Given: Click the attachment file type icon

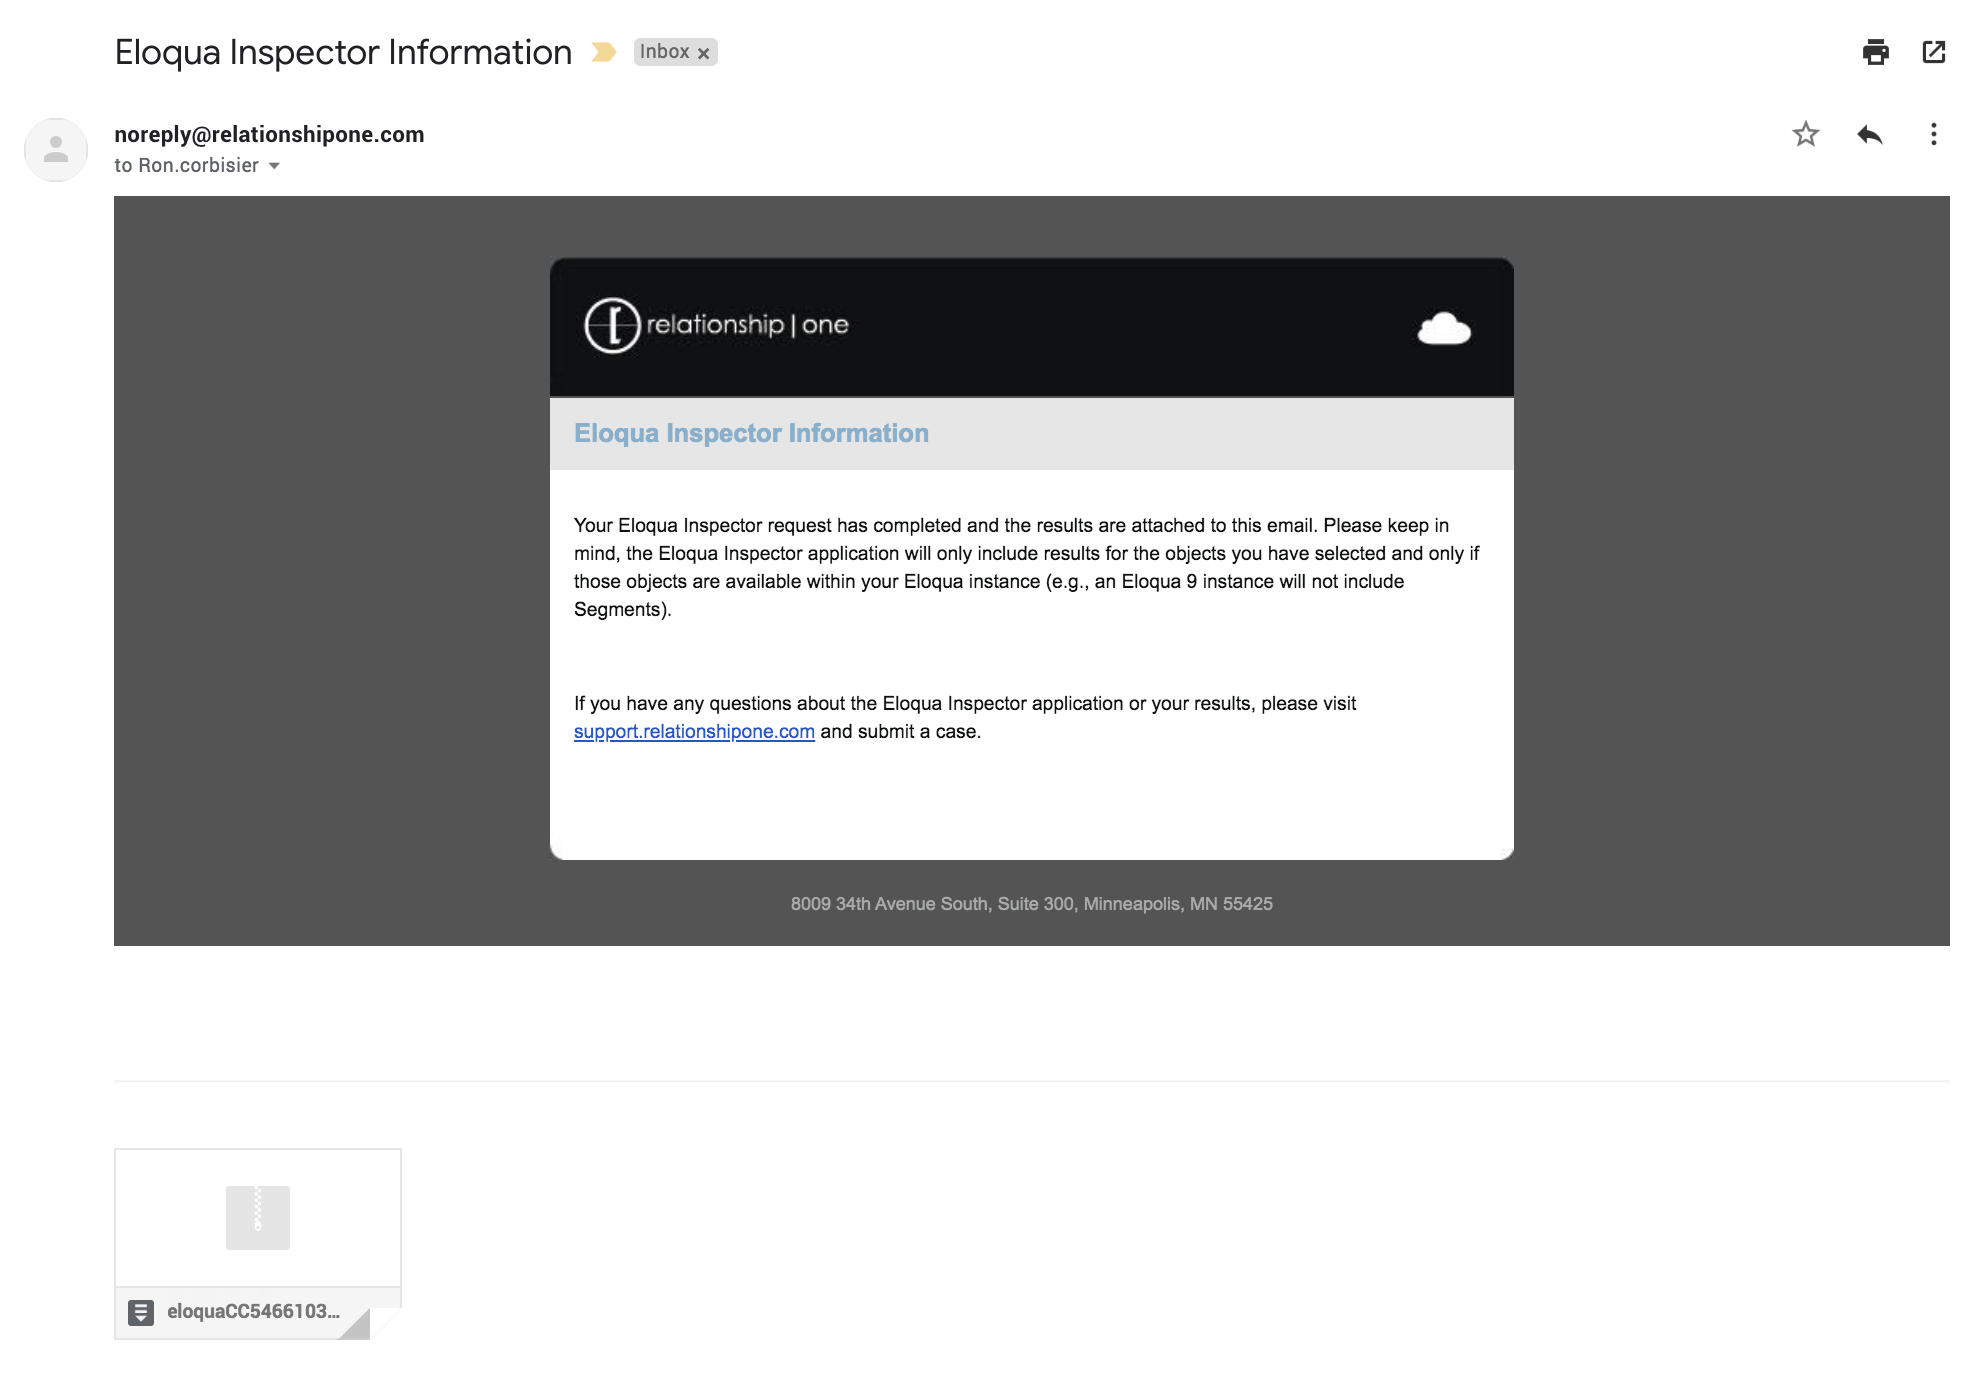Looking at the screenshot, I should tap(142, 1312).
